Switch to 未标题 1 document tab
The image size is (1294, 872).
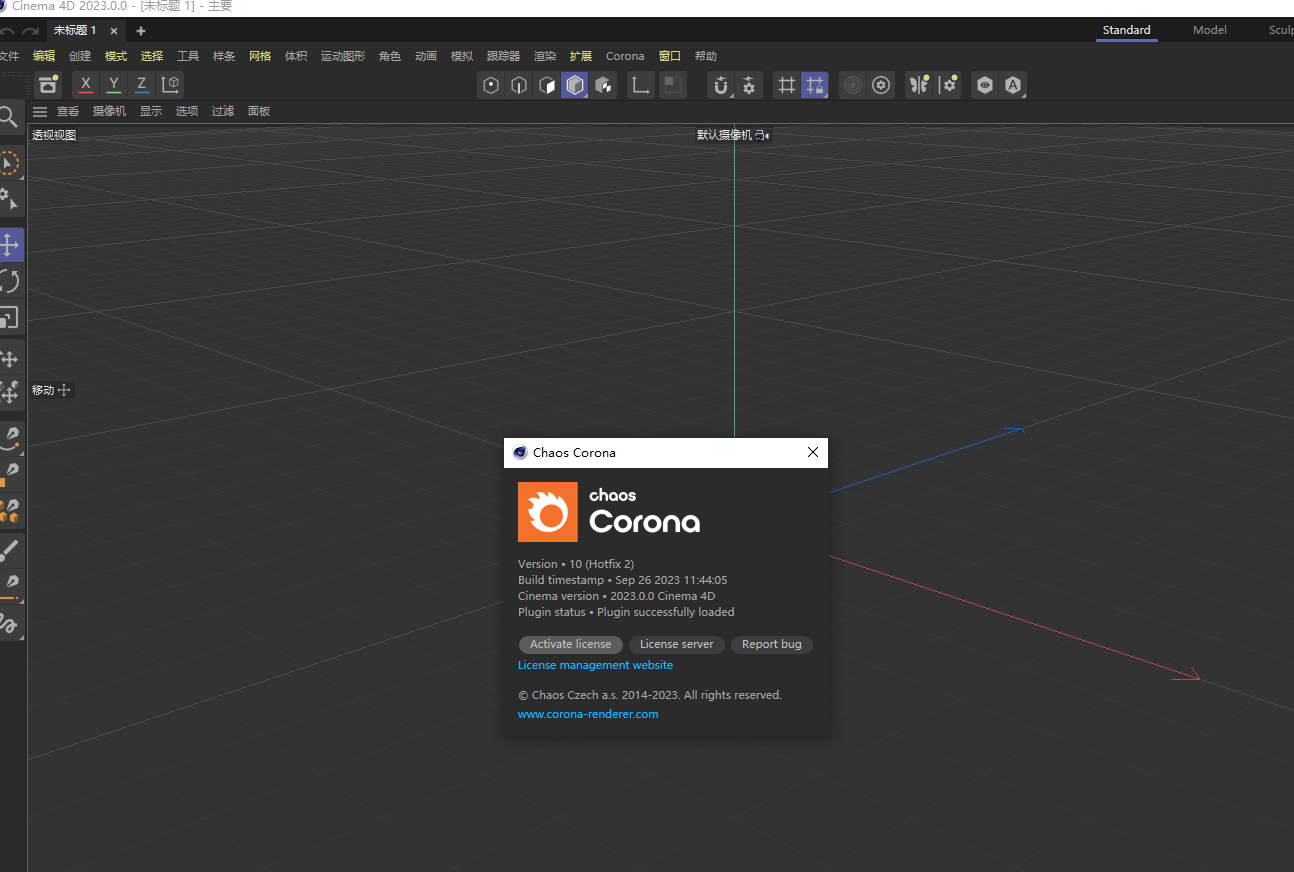click(x=75, y=31)
